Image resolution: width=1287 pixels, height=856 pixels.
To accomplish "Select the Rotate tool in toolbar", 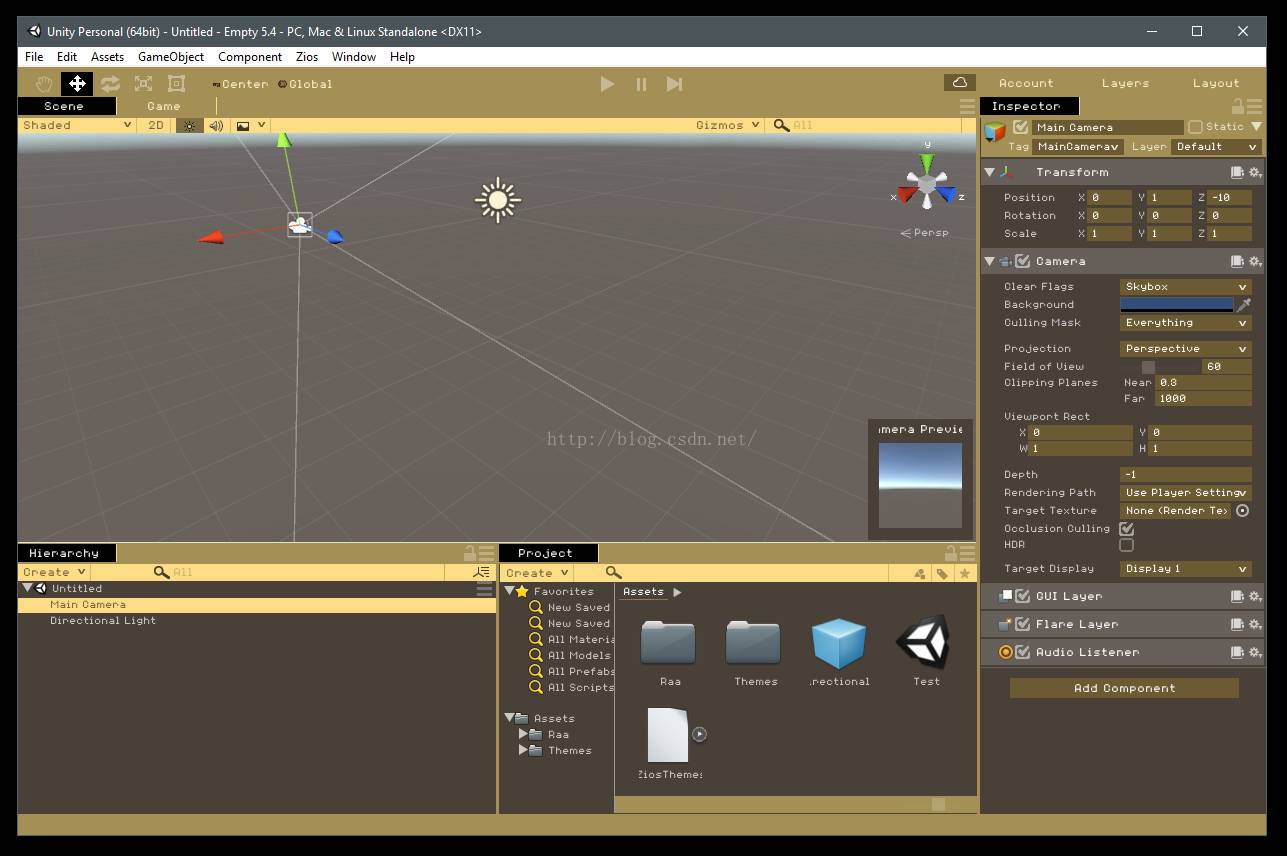I will click(x=110, y=84).
